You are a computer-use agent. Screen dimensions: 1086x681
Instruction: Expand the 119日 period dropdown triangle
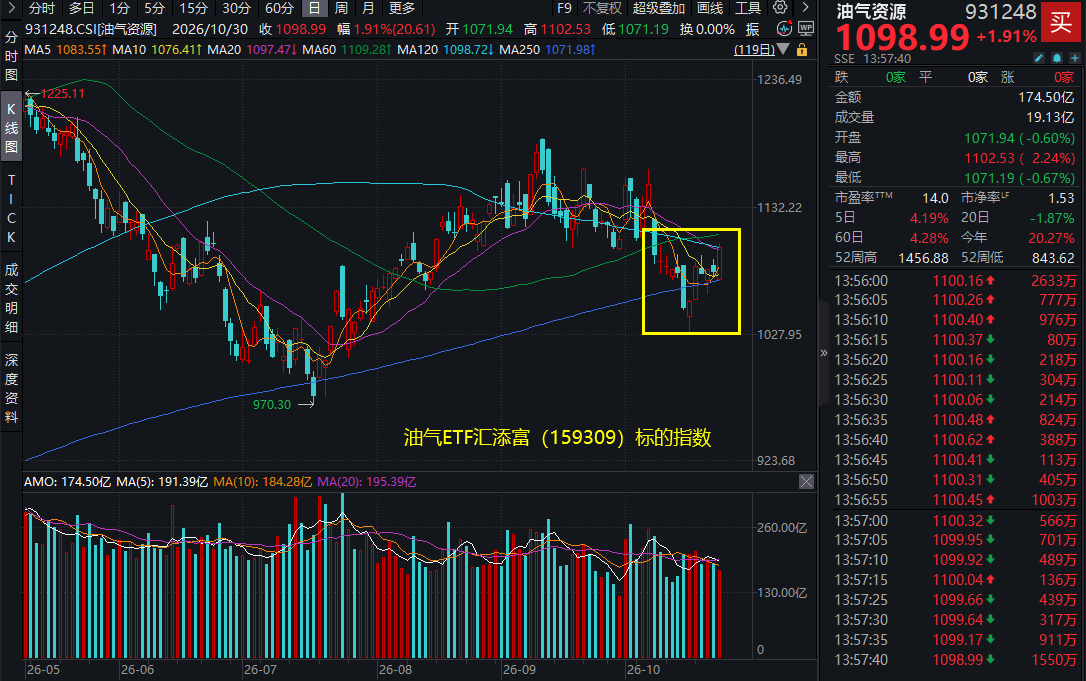tap(783, 49)
